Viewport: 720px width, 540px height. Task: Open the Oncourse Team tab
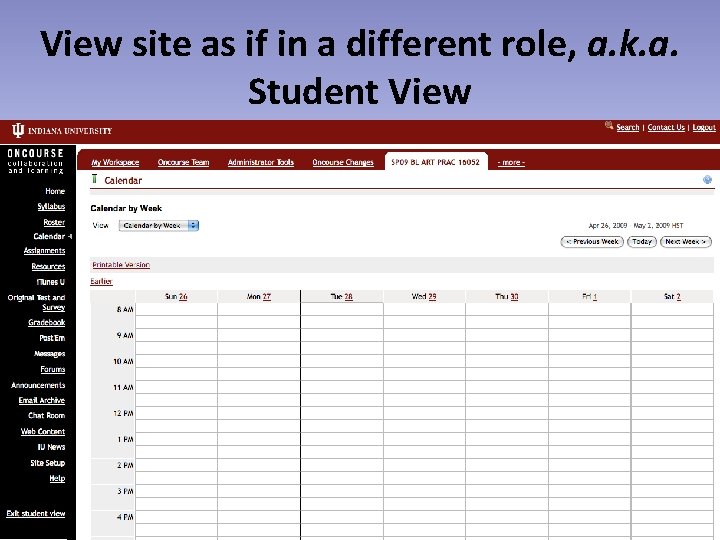pos(183,163)
